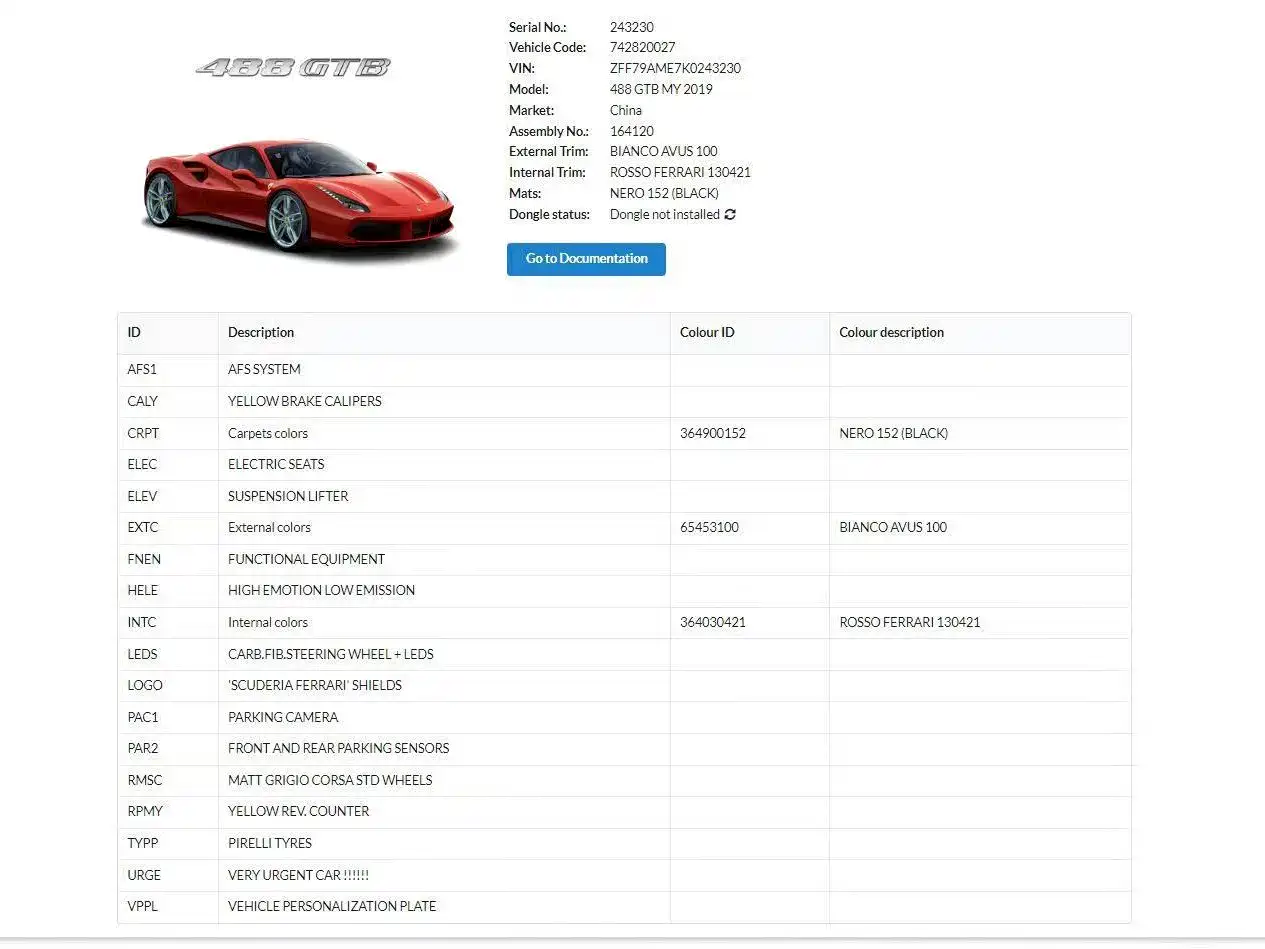Select SUSPENSION LIFTER description
The width and height of the screenshot is (1265, 949).
[x=288, y=497]
